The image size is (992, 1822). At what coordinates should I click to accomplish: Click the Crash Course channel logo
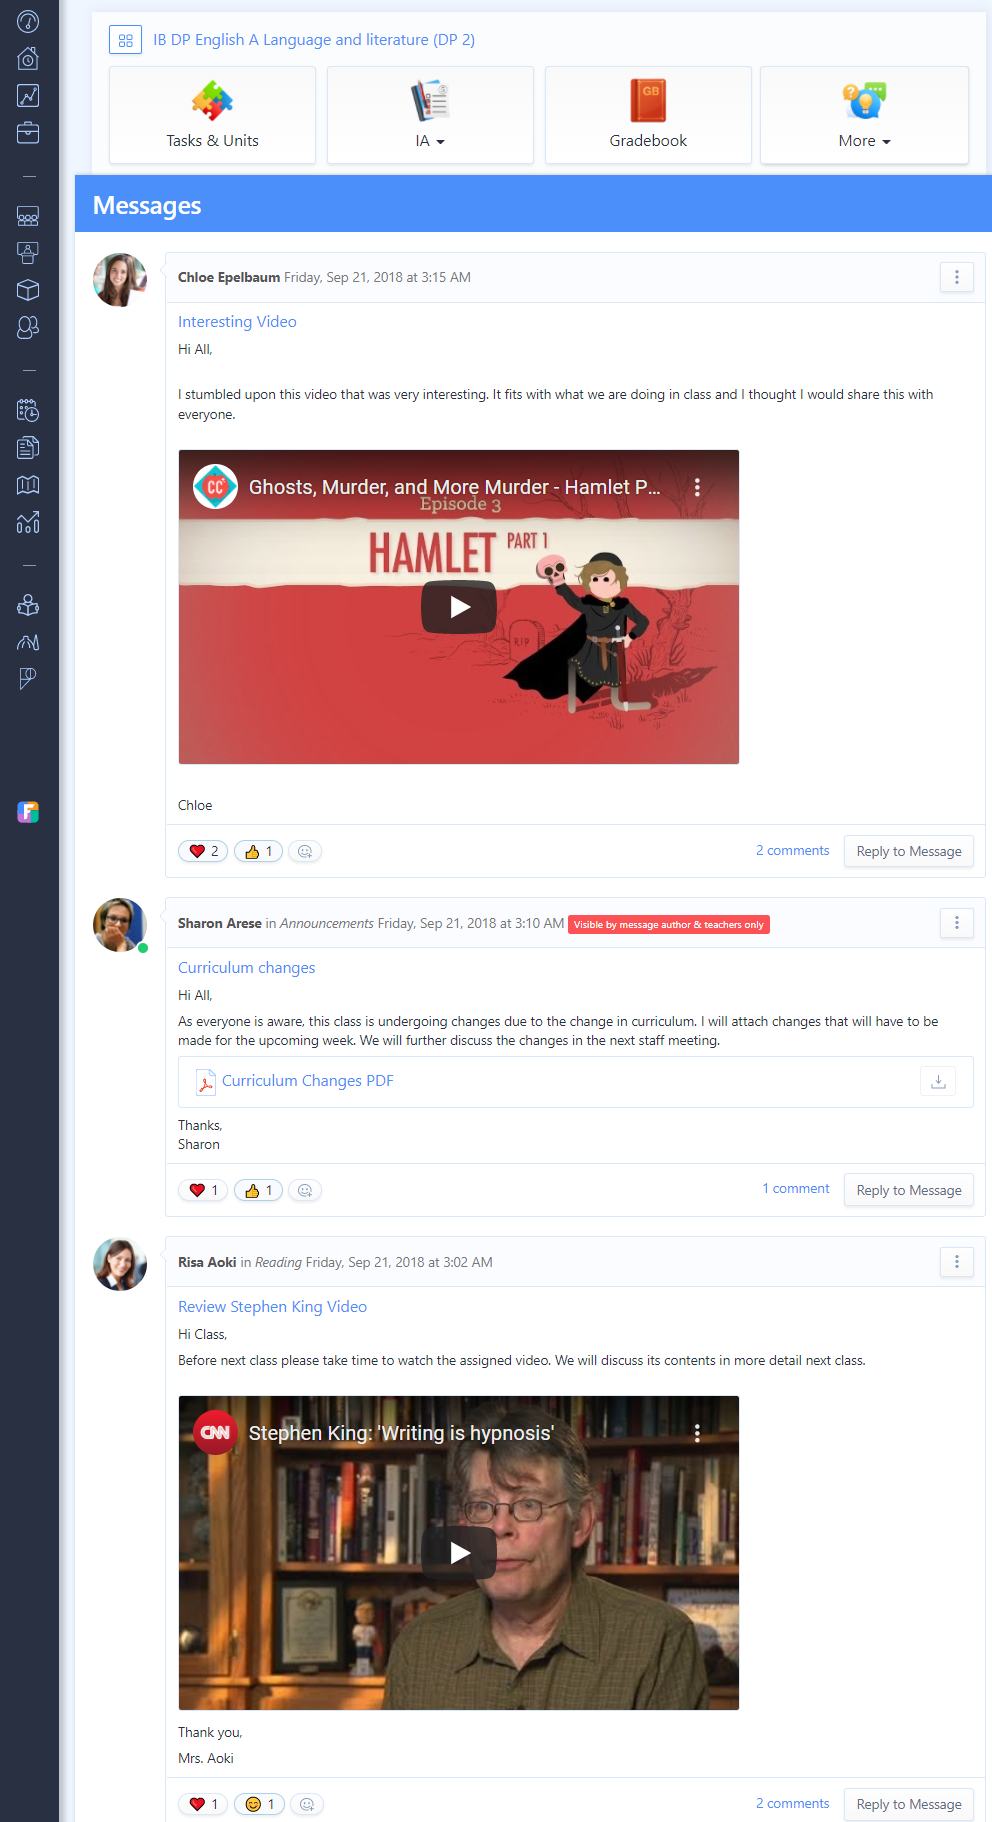coord(215,487)
